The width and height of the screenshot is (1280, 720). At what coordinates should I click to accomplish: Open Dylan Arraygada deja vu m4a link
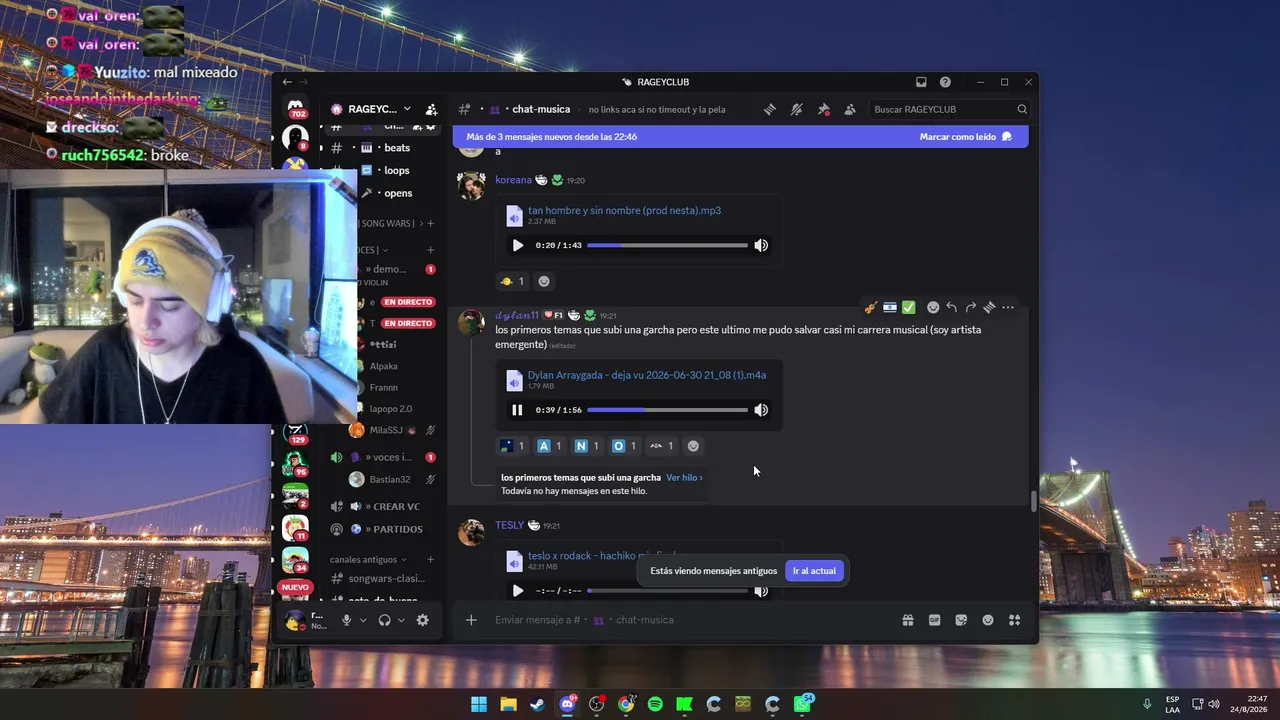[x=647, y=375]
